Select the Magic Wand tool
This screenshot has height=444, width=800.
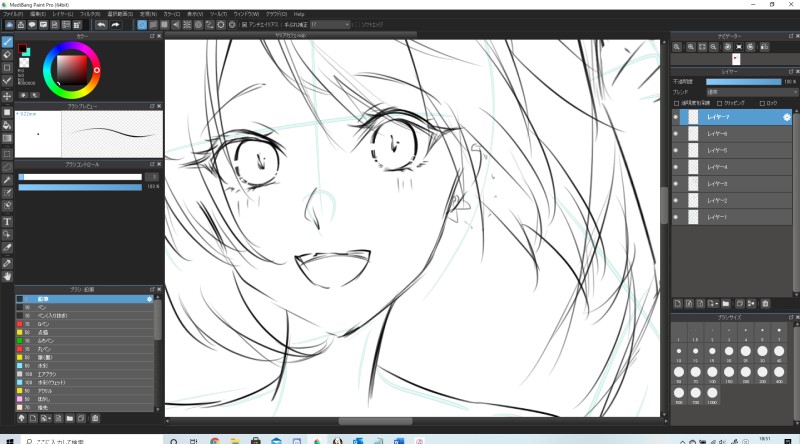(x=7, y=180)
